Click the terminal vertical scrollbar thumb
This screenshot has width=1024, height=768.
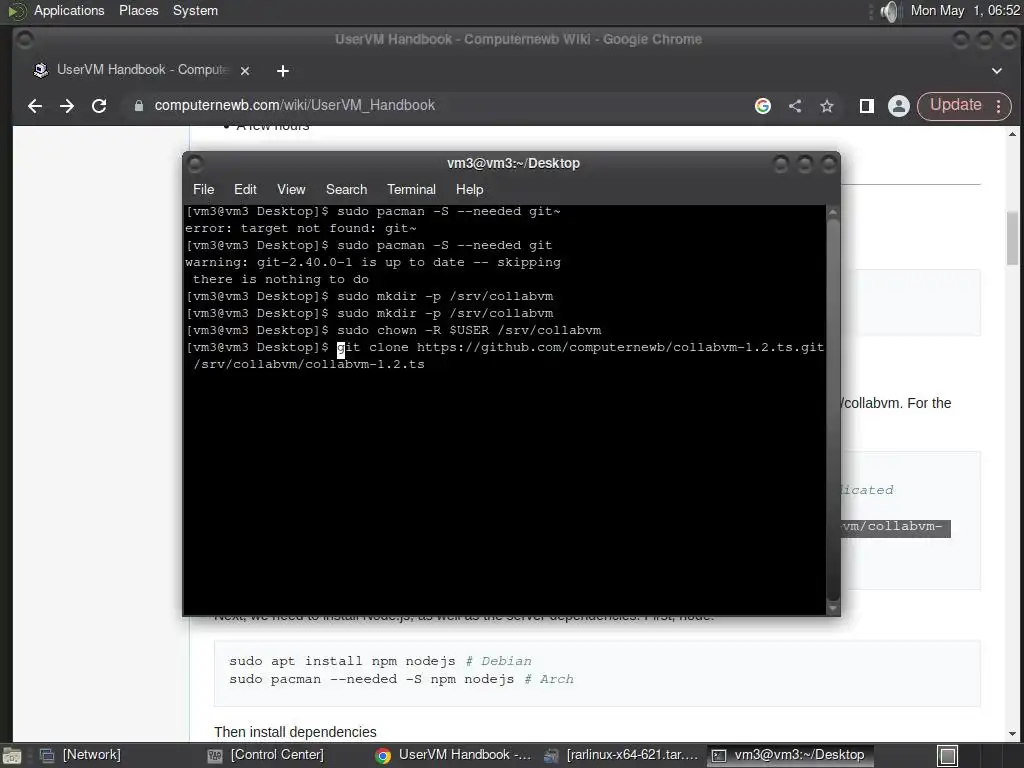tap(833, 409)
